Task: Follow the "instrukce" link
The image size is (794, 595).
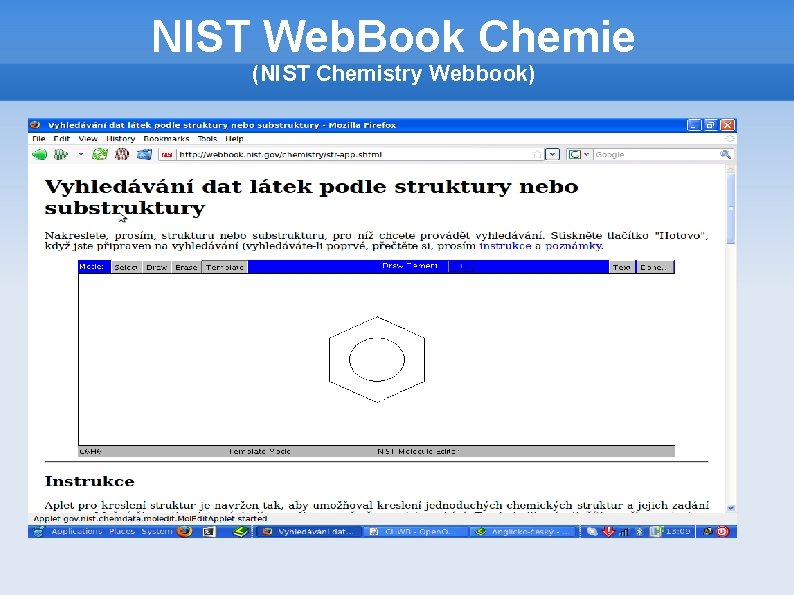Action: [505, 246]
